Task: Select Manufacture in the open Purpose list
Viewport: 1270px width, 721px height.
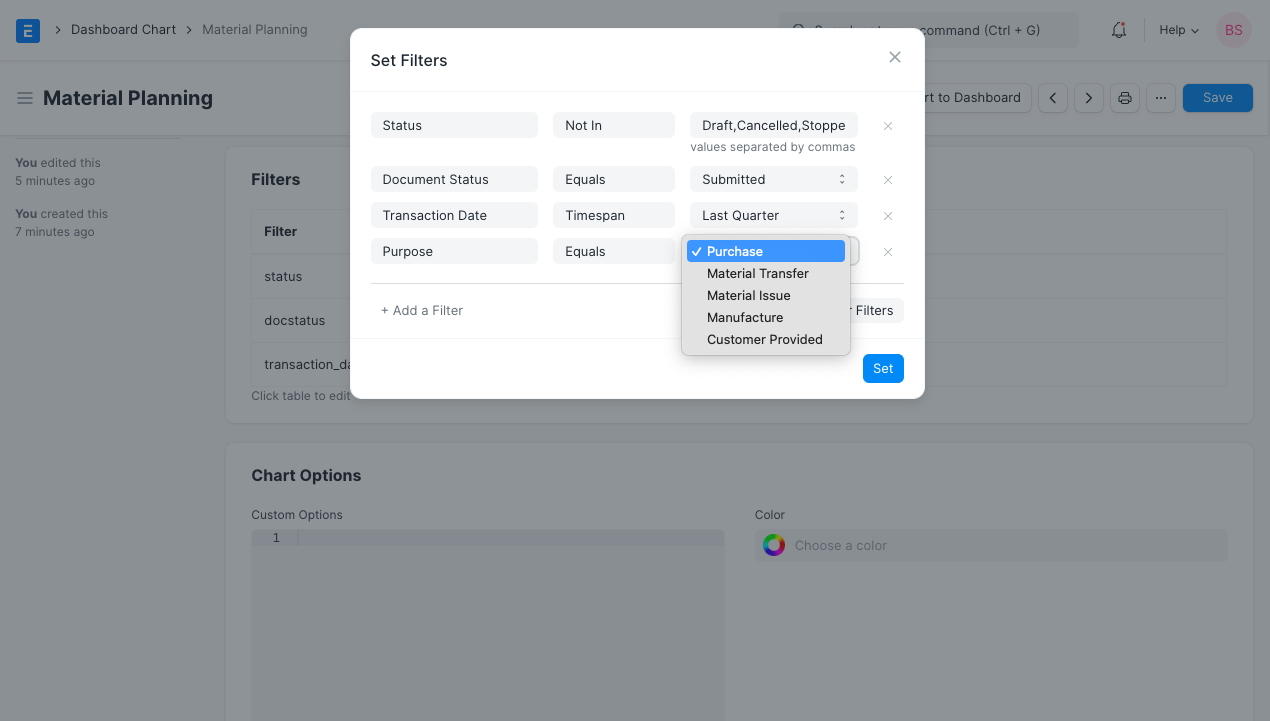Action: [745, 317]
